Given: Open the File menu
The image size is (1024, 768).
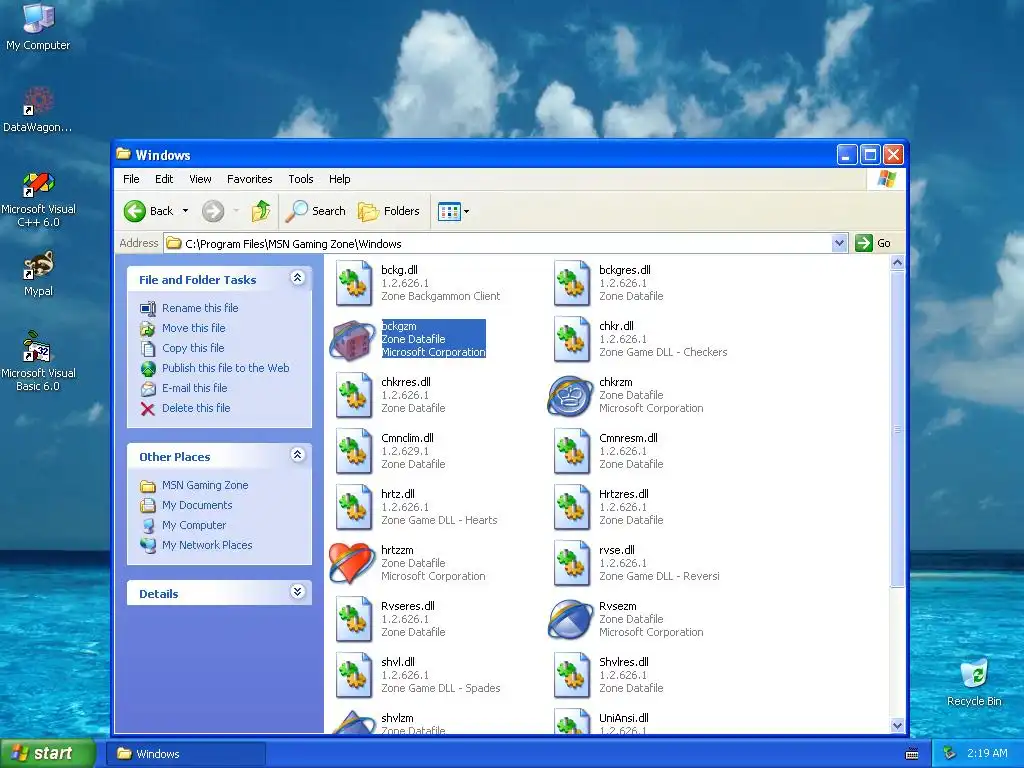Looking at the screenshot, I should (x=131, y=179).
